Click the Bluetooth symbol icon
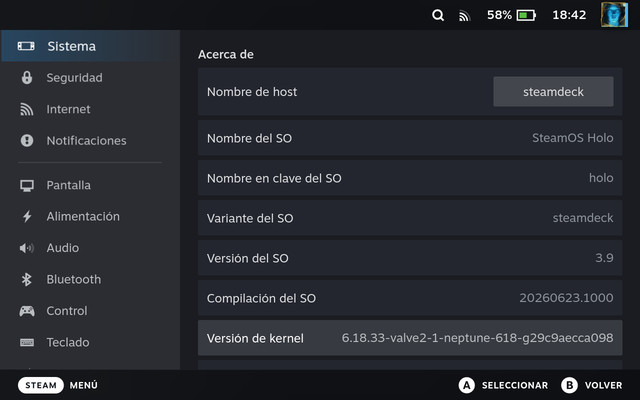Screen dimensions: 640x400 coord(27,279)
